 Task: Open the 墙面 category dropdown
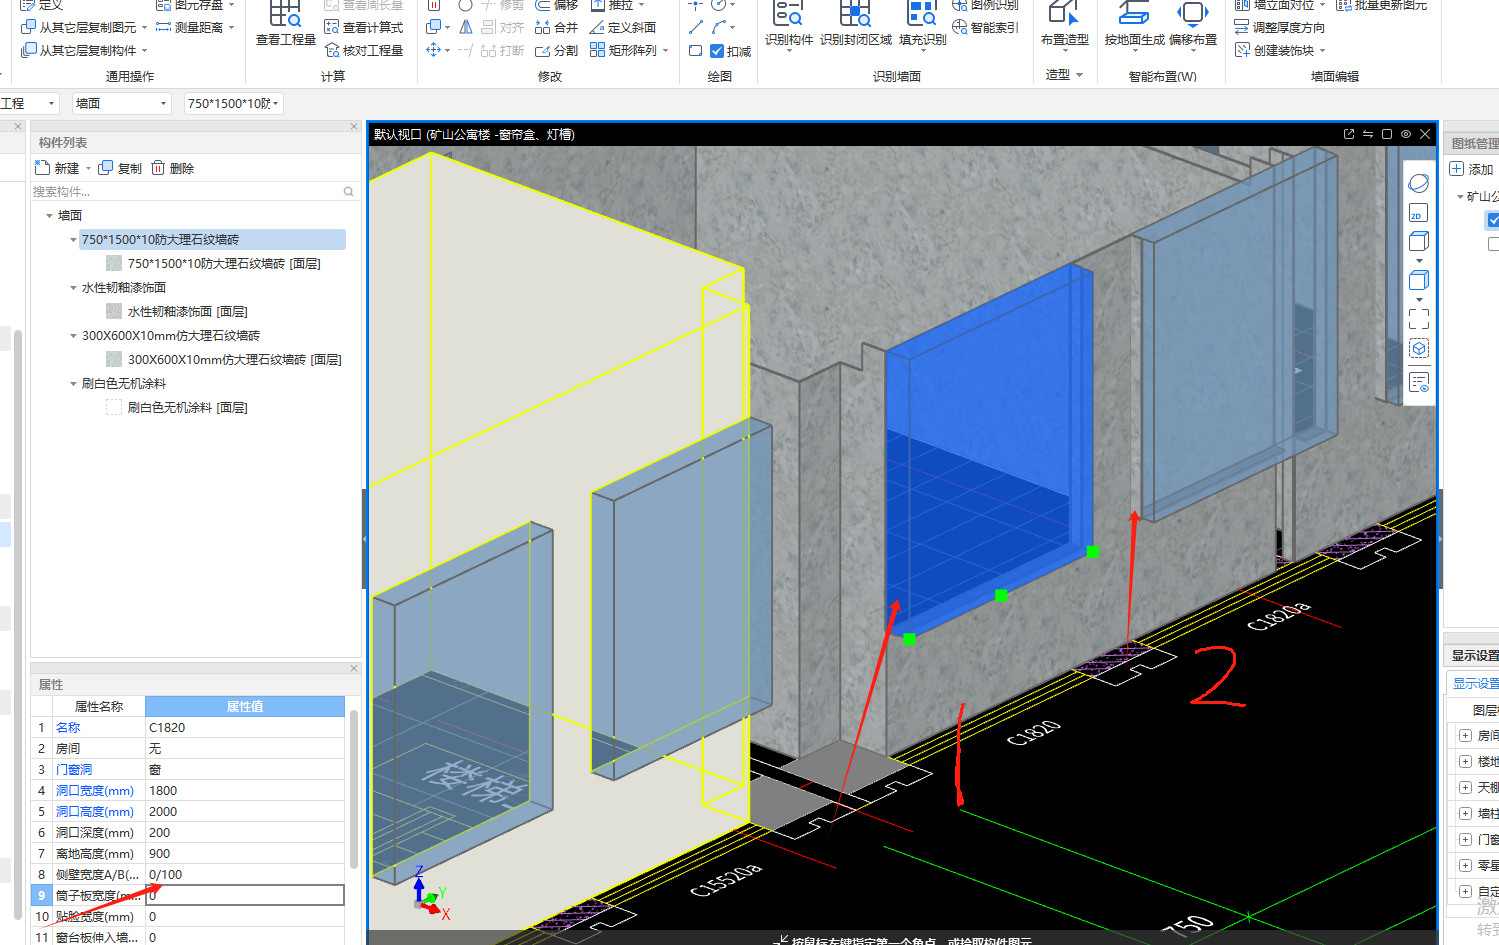point(121,103)
